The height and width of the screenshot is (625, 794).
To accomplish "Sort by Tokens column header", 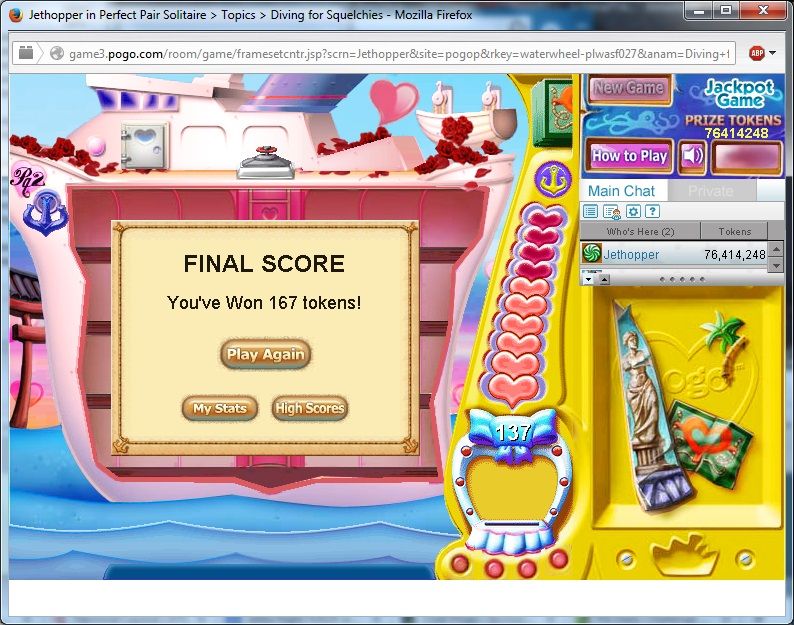I will [735, 231].
